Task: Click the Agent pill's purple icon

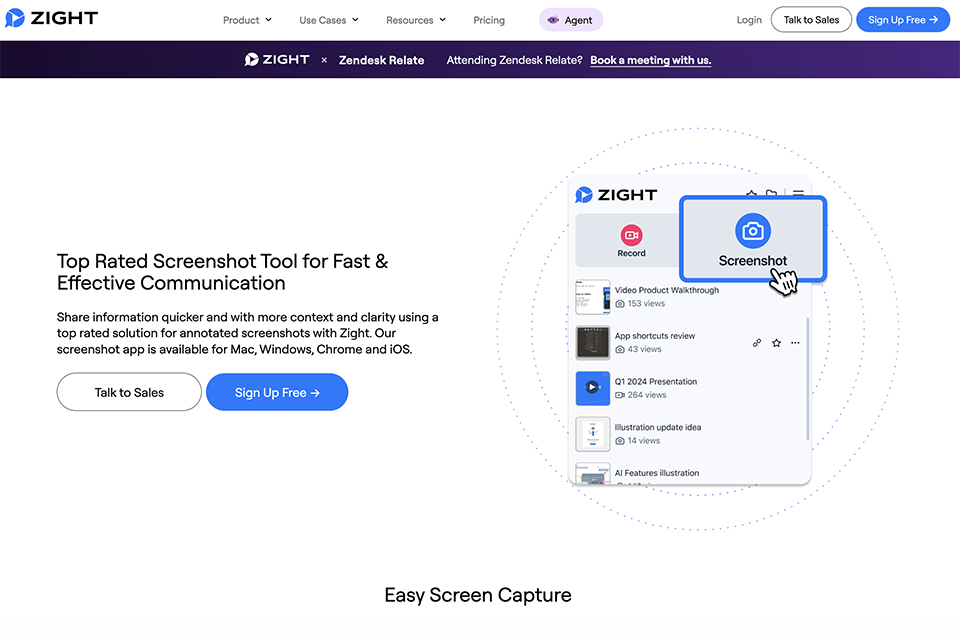Action: 553,20
